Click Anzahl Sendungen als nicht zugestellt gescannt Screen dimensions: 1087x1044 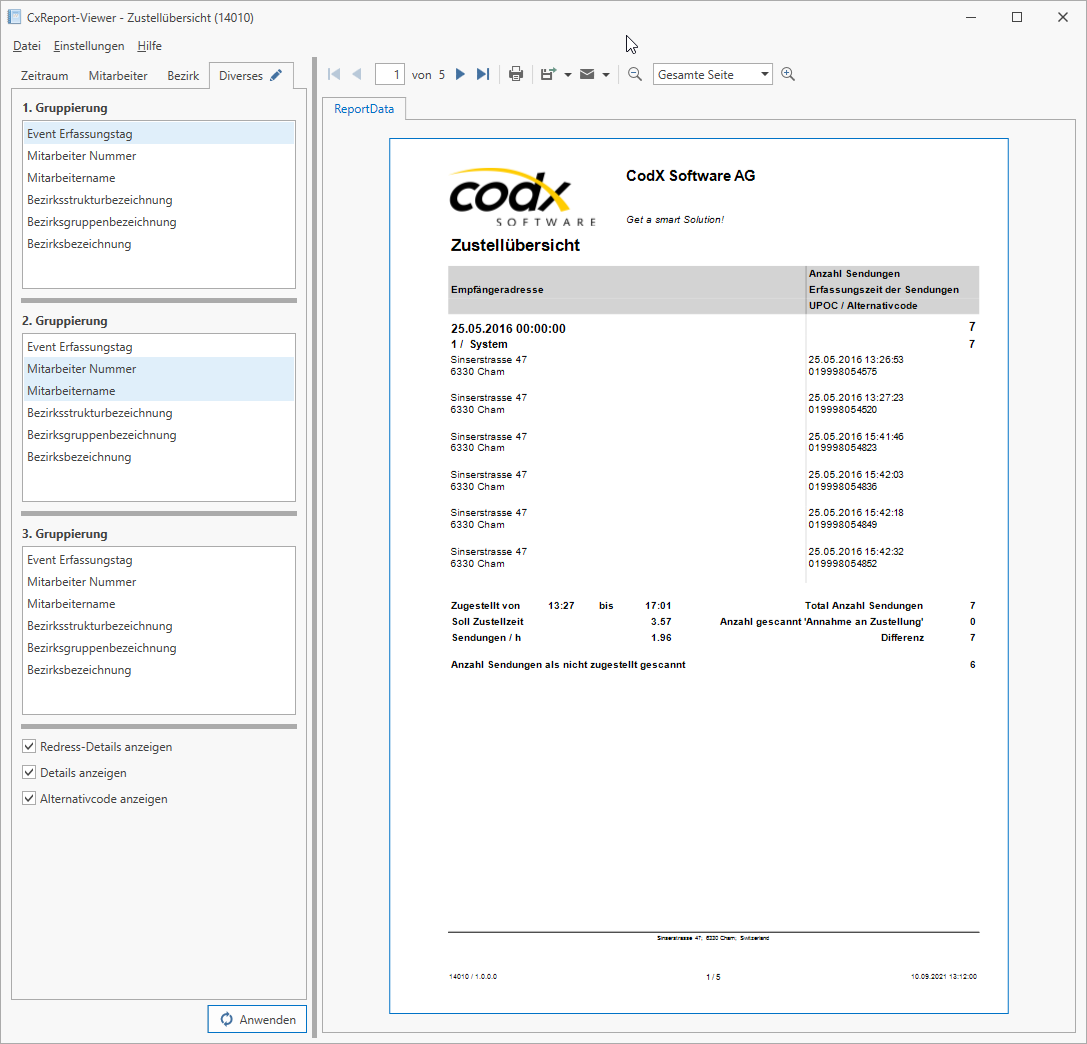(568, 665)
